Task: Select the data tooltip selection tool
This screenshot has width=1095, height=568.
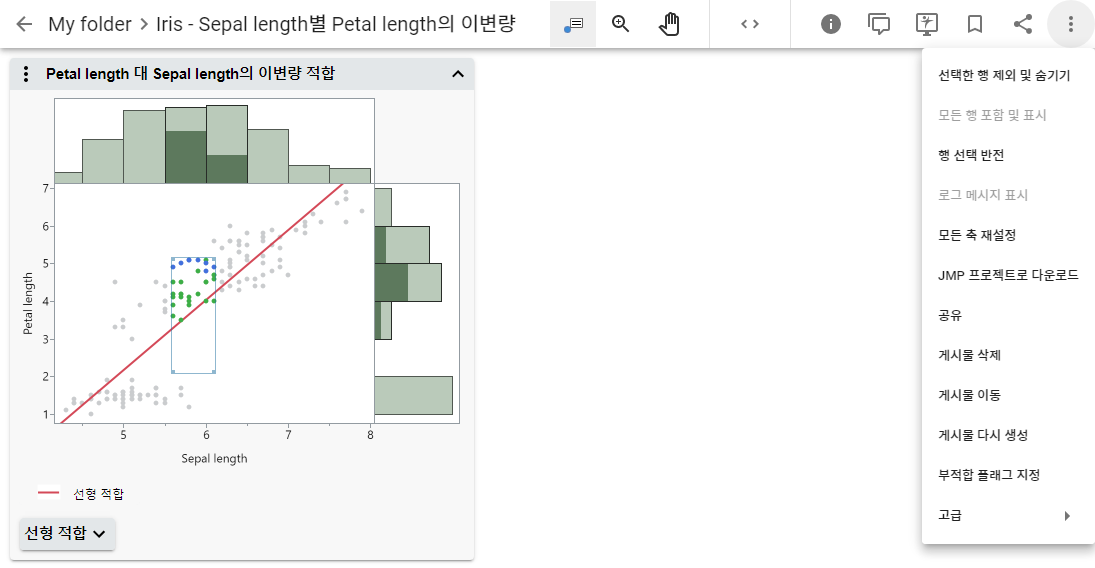Action: (x=573, y=24)
